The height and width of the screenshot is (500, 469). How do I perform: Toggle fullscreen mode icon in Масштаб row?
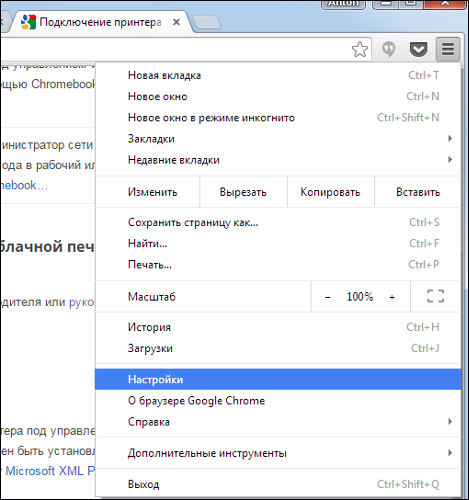point(435,296)
